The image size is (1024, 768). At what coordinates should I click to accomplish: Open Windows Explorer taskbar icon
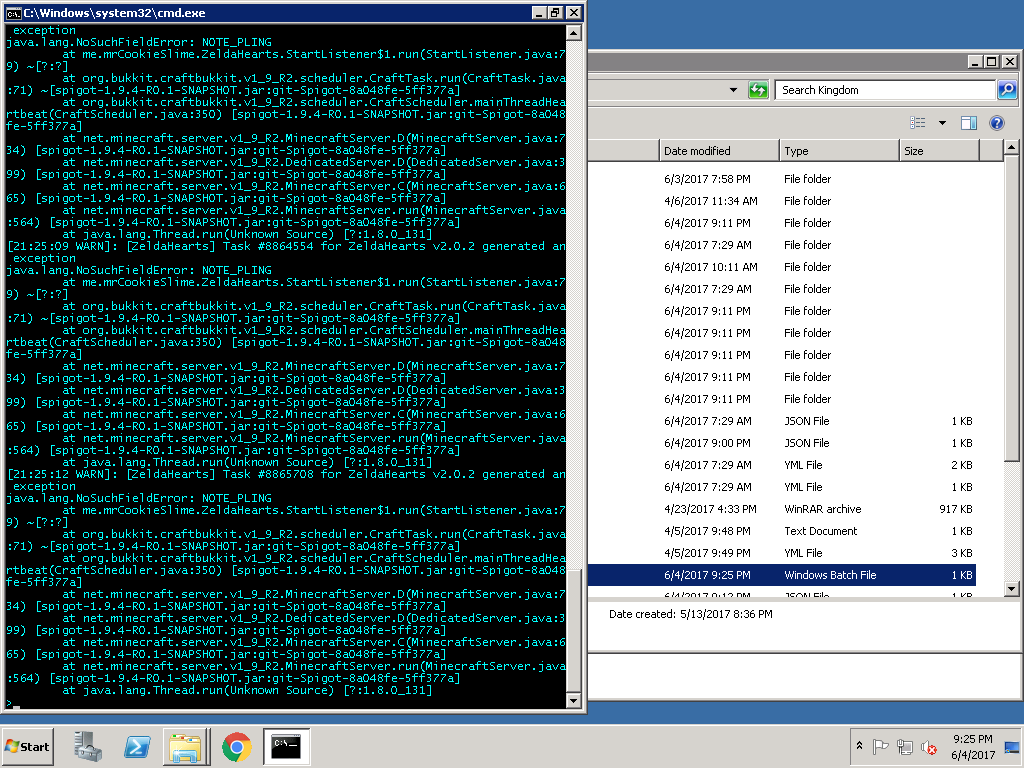[x=186, y=746]
